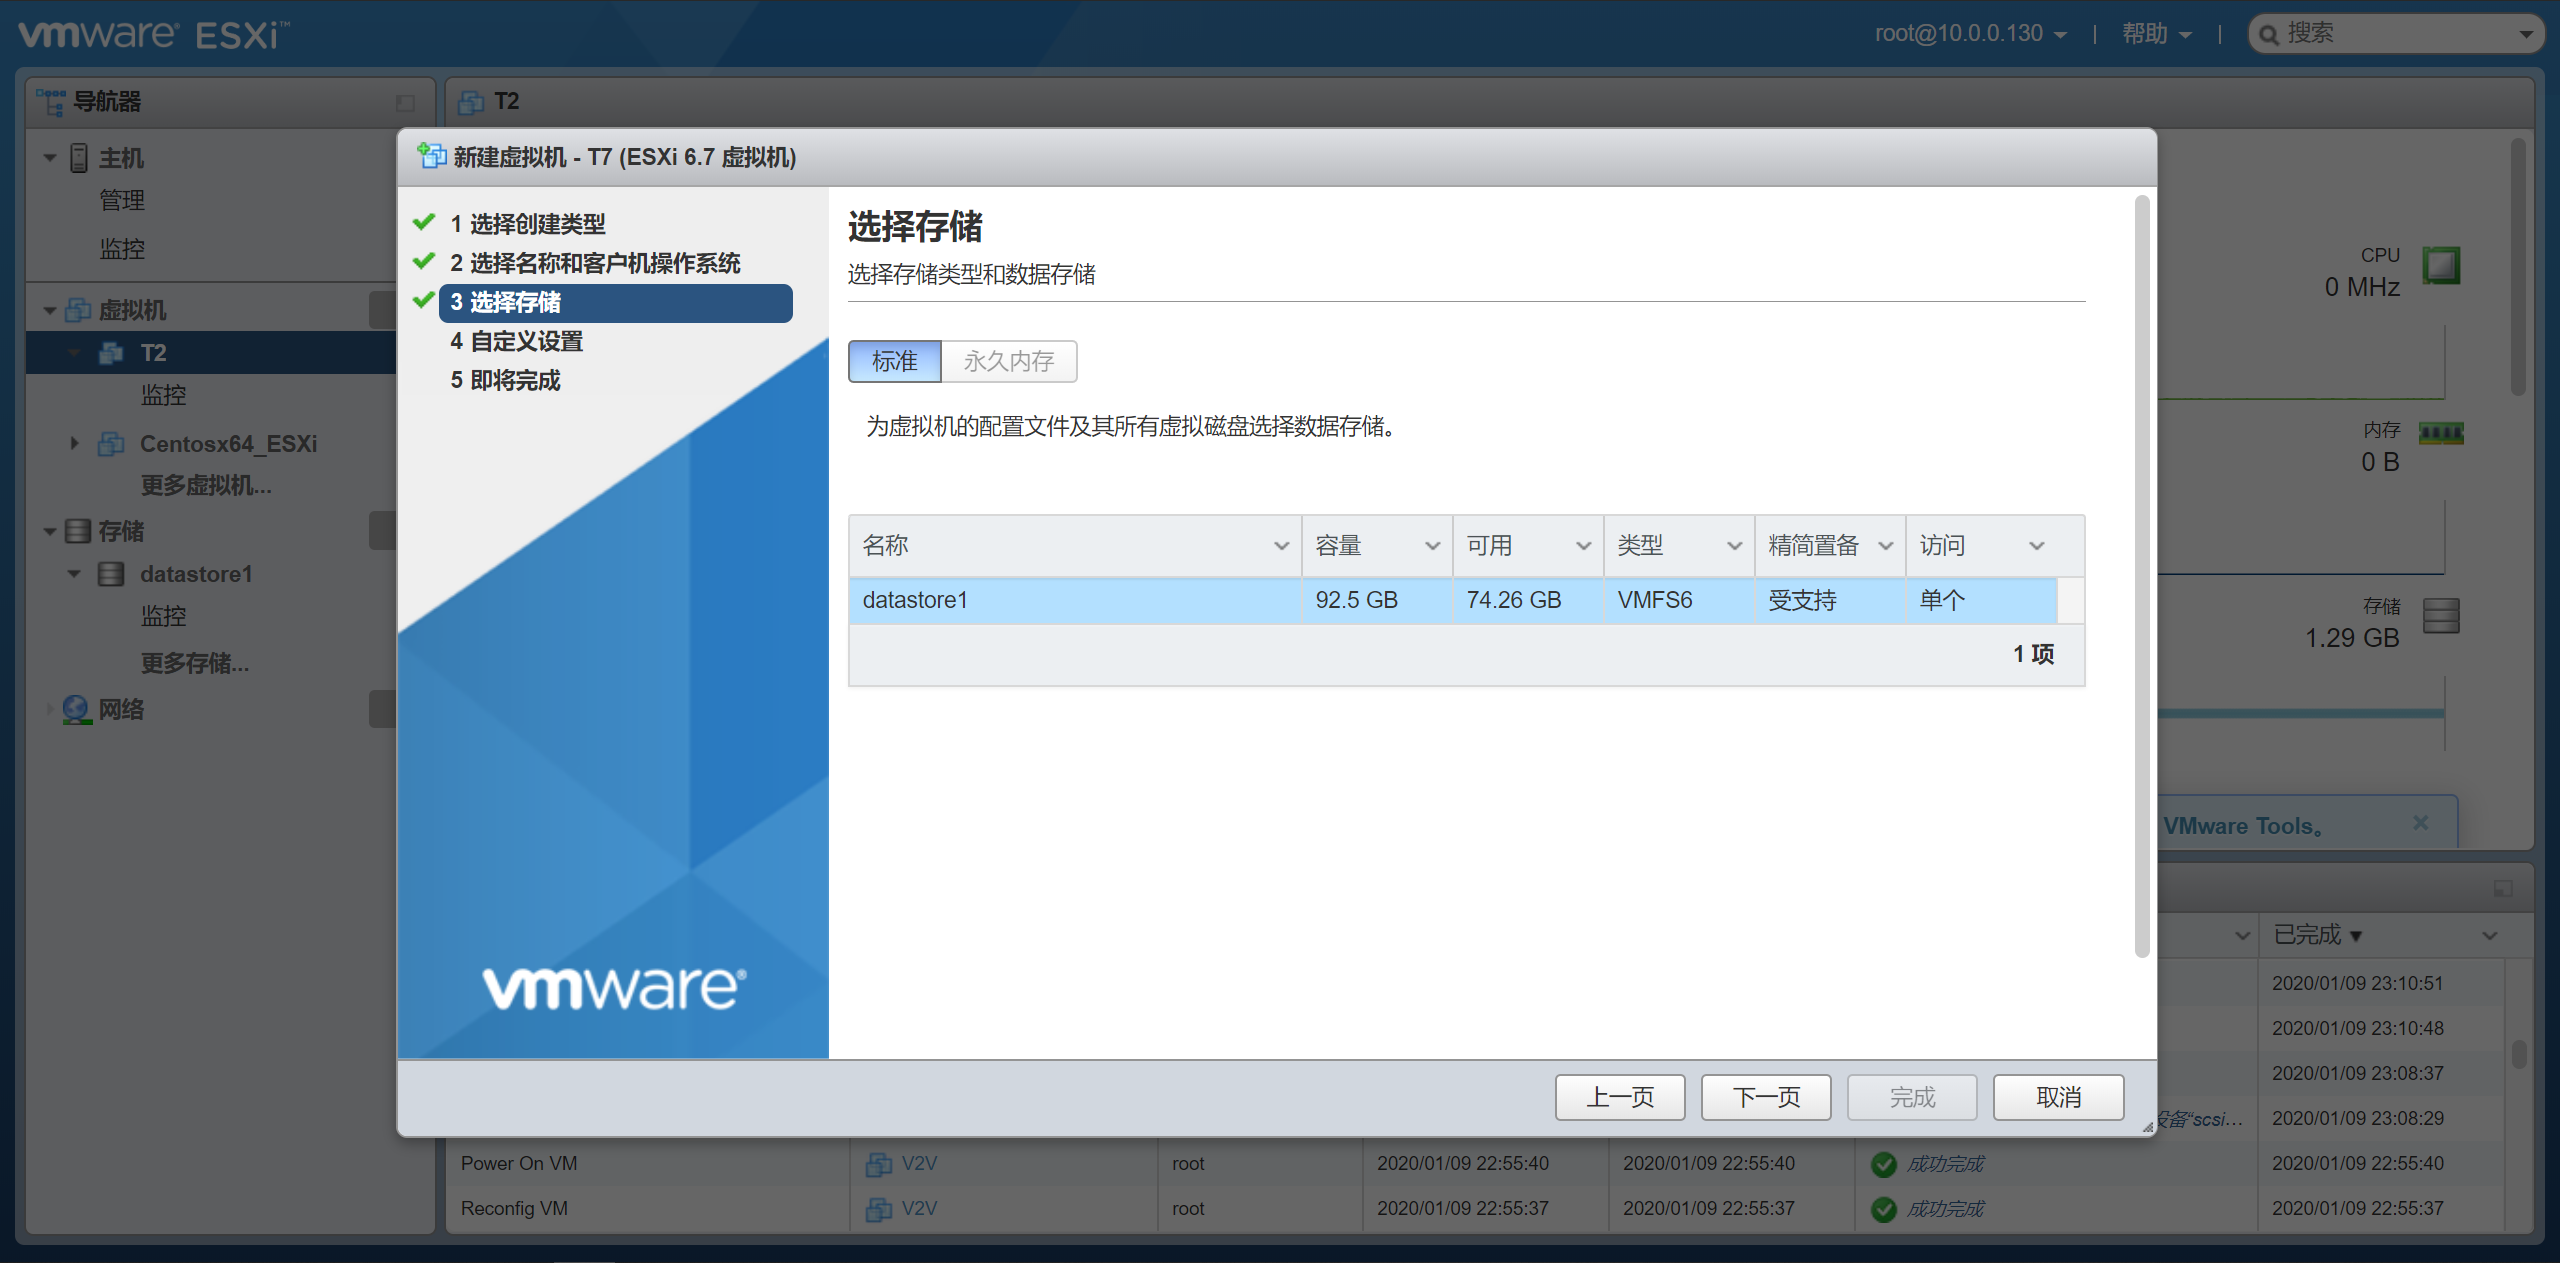Image resolution: width=2560 pixels, height=1263 pixels.
Task: Click the new virtual machine wizard icon
Action: click(432, 156)
